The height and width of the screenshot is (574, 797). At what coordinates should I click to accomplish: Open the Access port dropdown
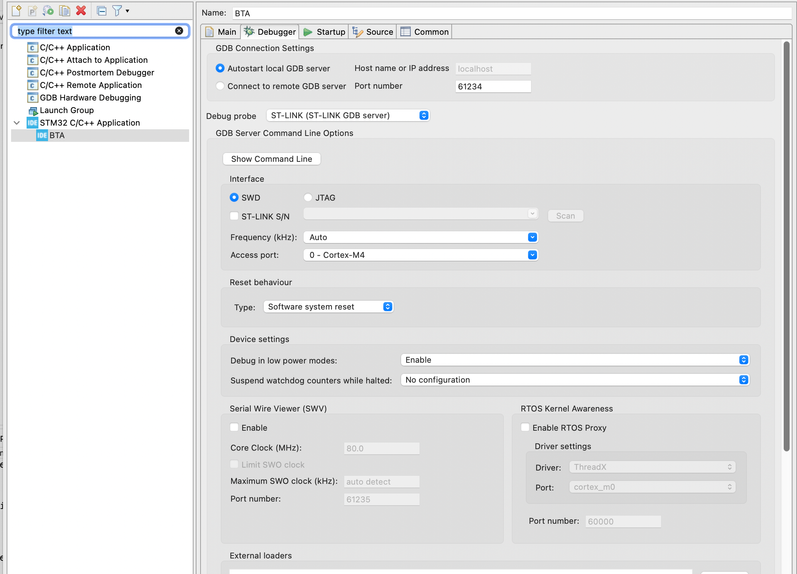click(420, 255)
